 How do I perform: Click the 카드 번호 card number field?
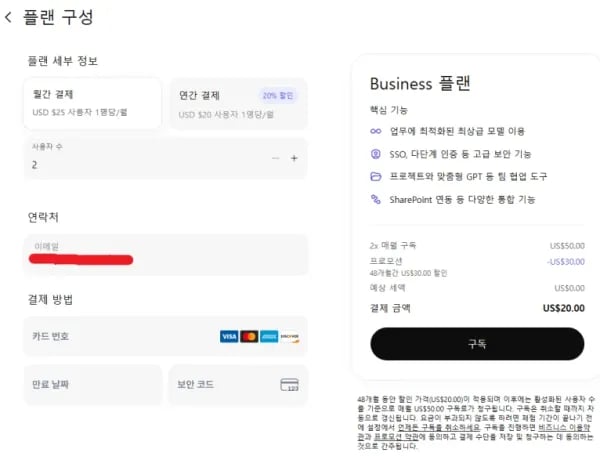166,336
